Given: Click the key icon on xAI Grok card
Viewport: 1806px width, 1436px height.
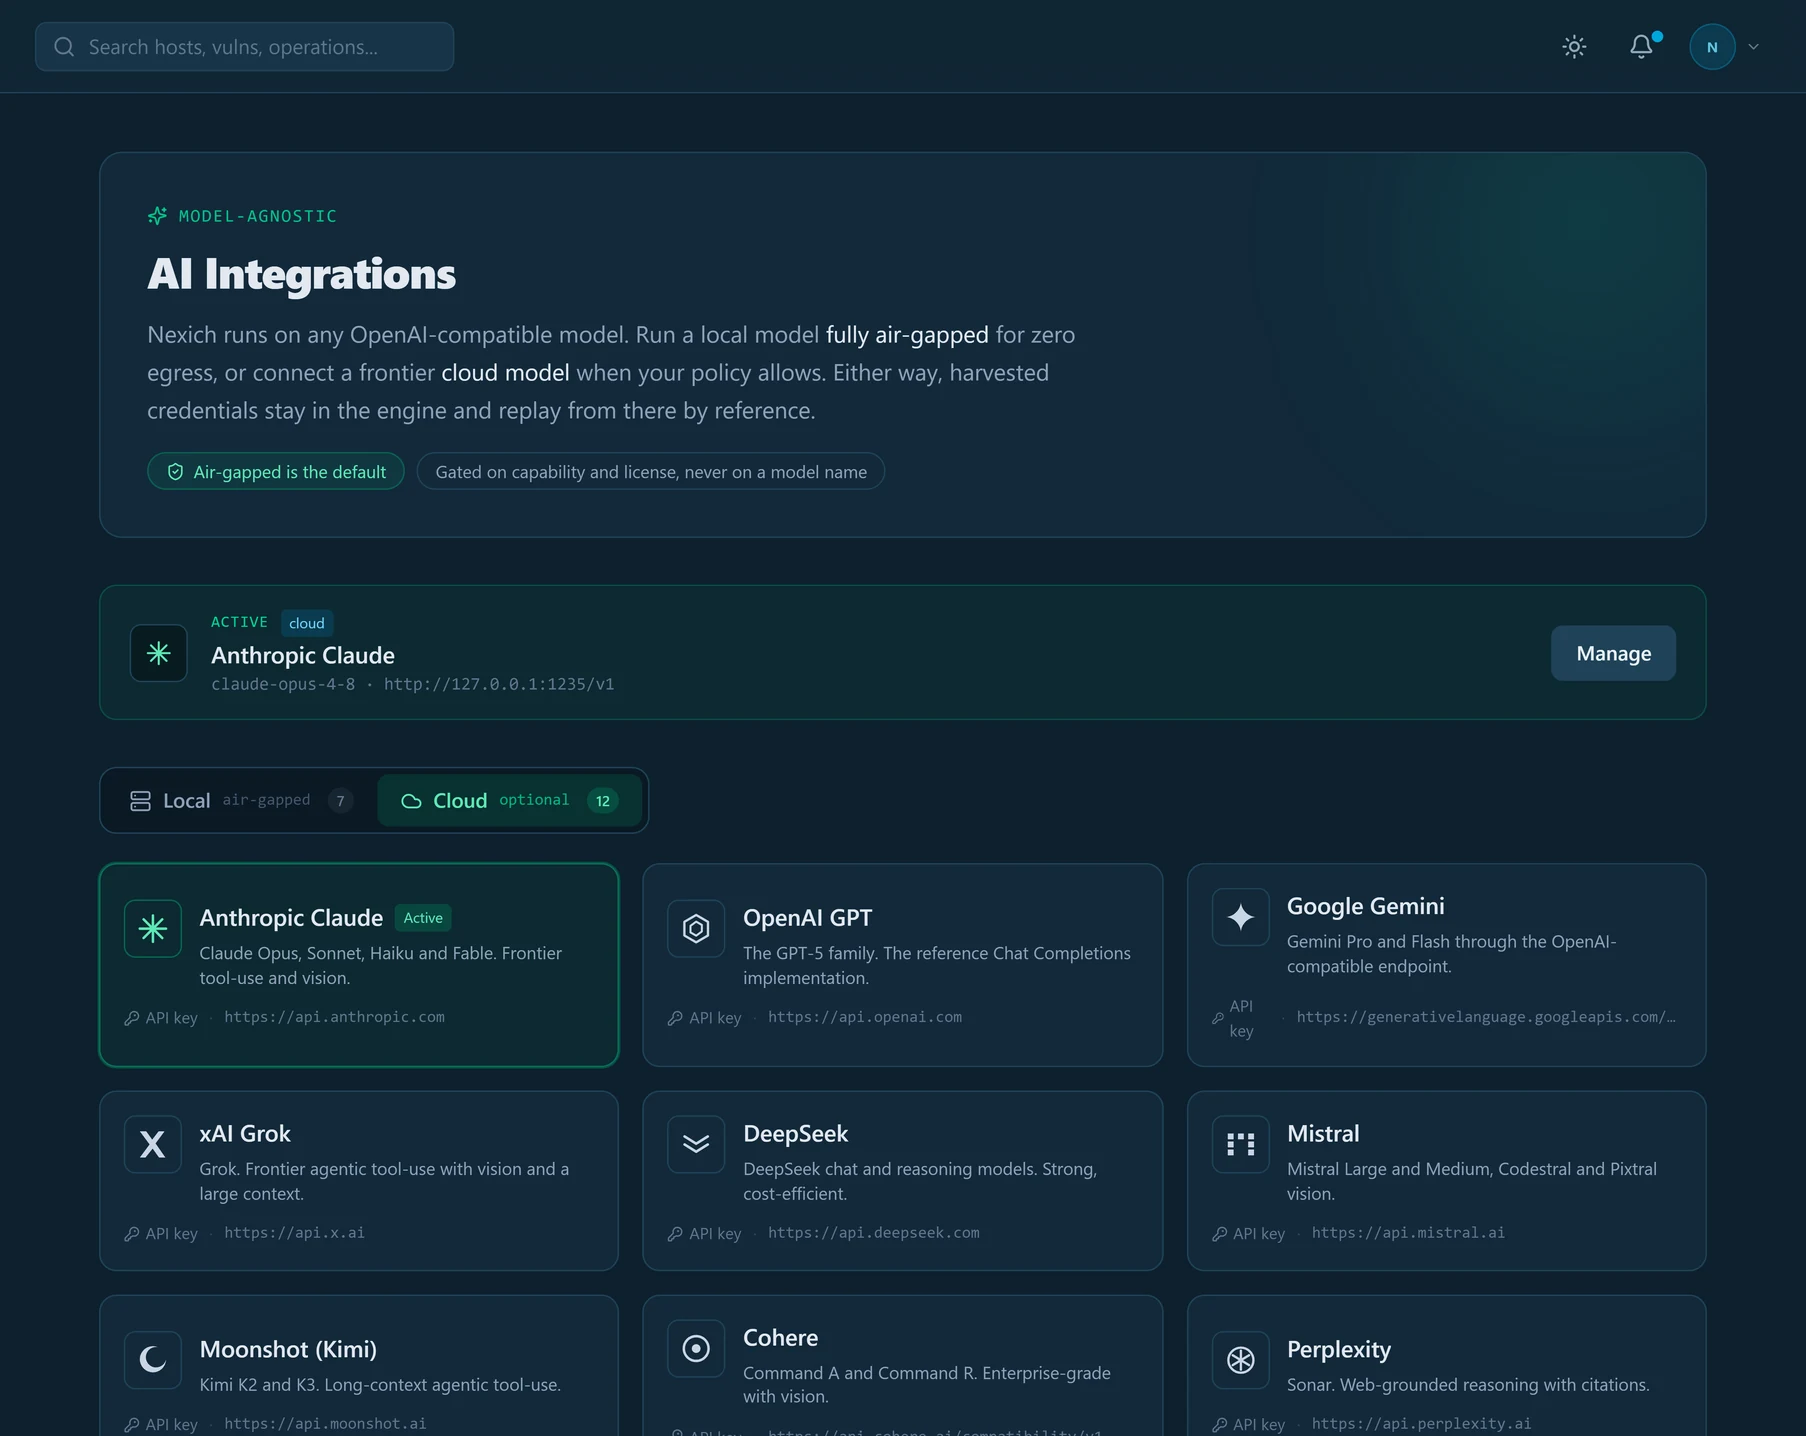Looking at the screenshot, I should pos(132,1234).
